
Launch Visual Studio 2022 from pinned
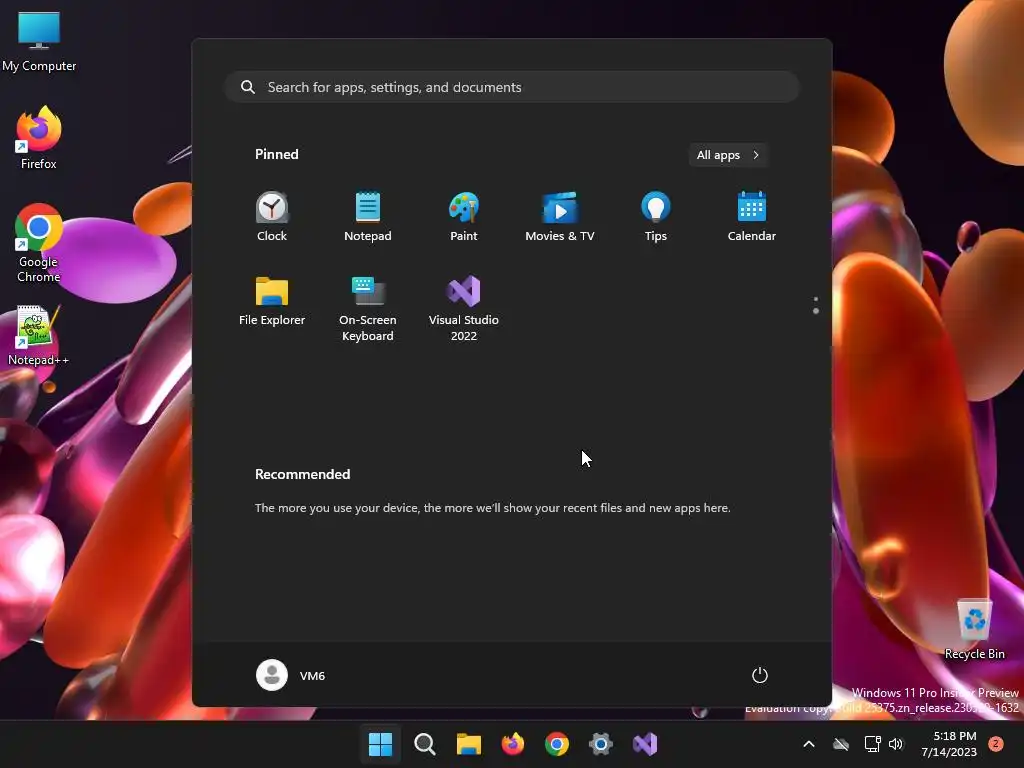click(x=464, y=309)
